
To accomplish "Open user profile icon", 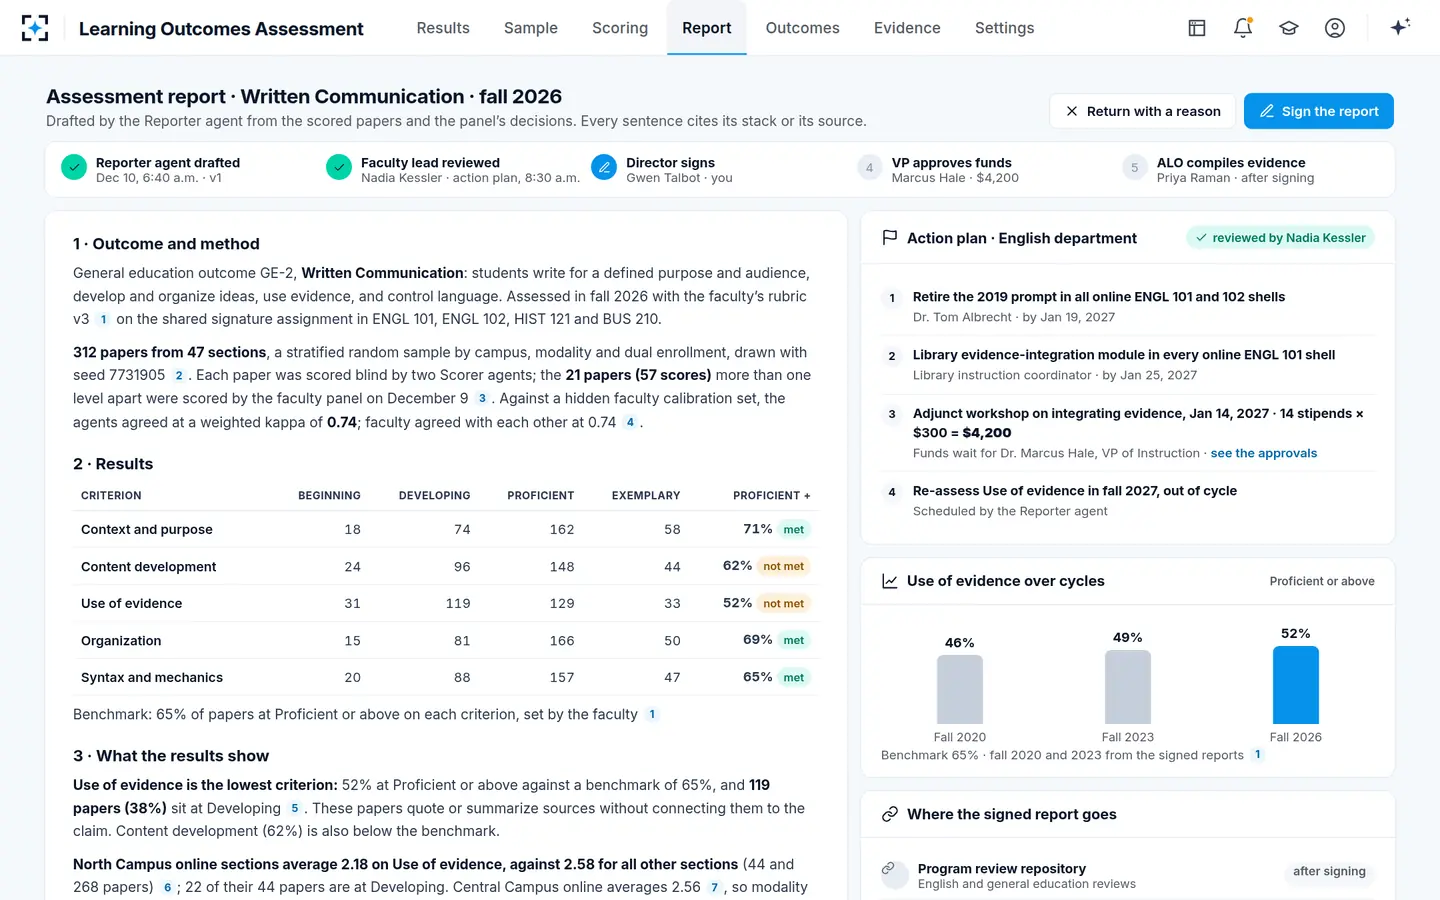I will (x=1335, y=28).
